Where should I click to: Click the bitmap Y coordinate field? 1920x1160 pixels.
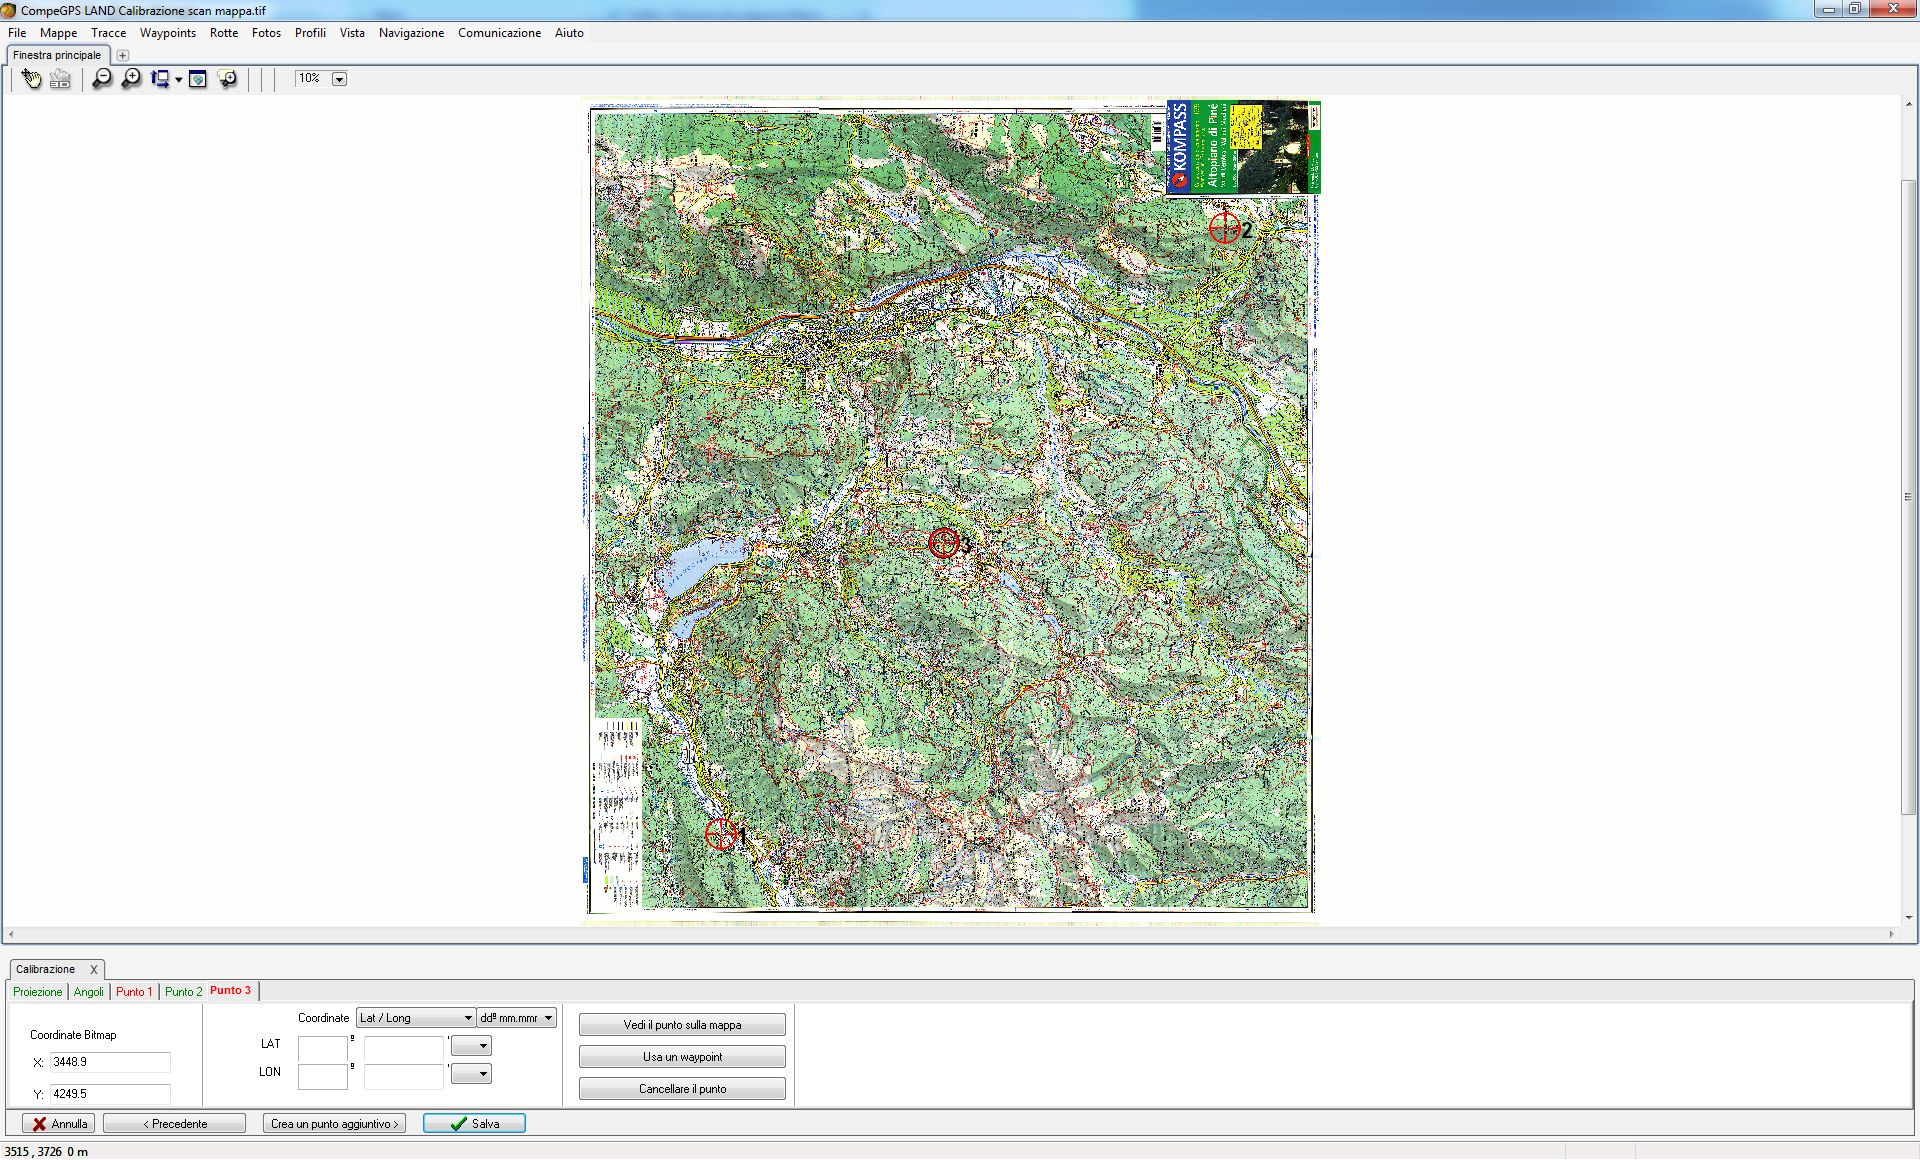[x=110, y=1094]
